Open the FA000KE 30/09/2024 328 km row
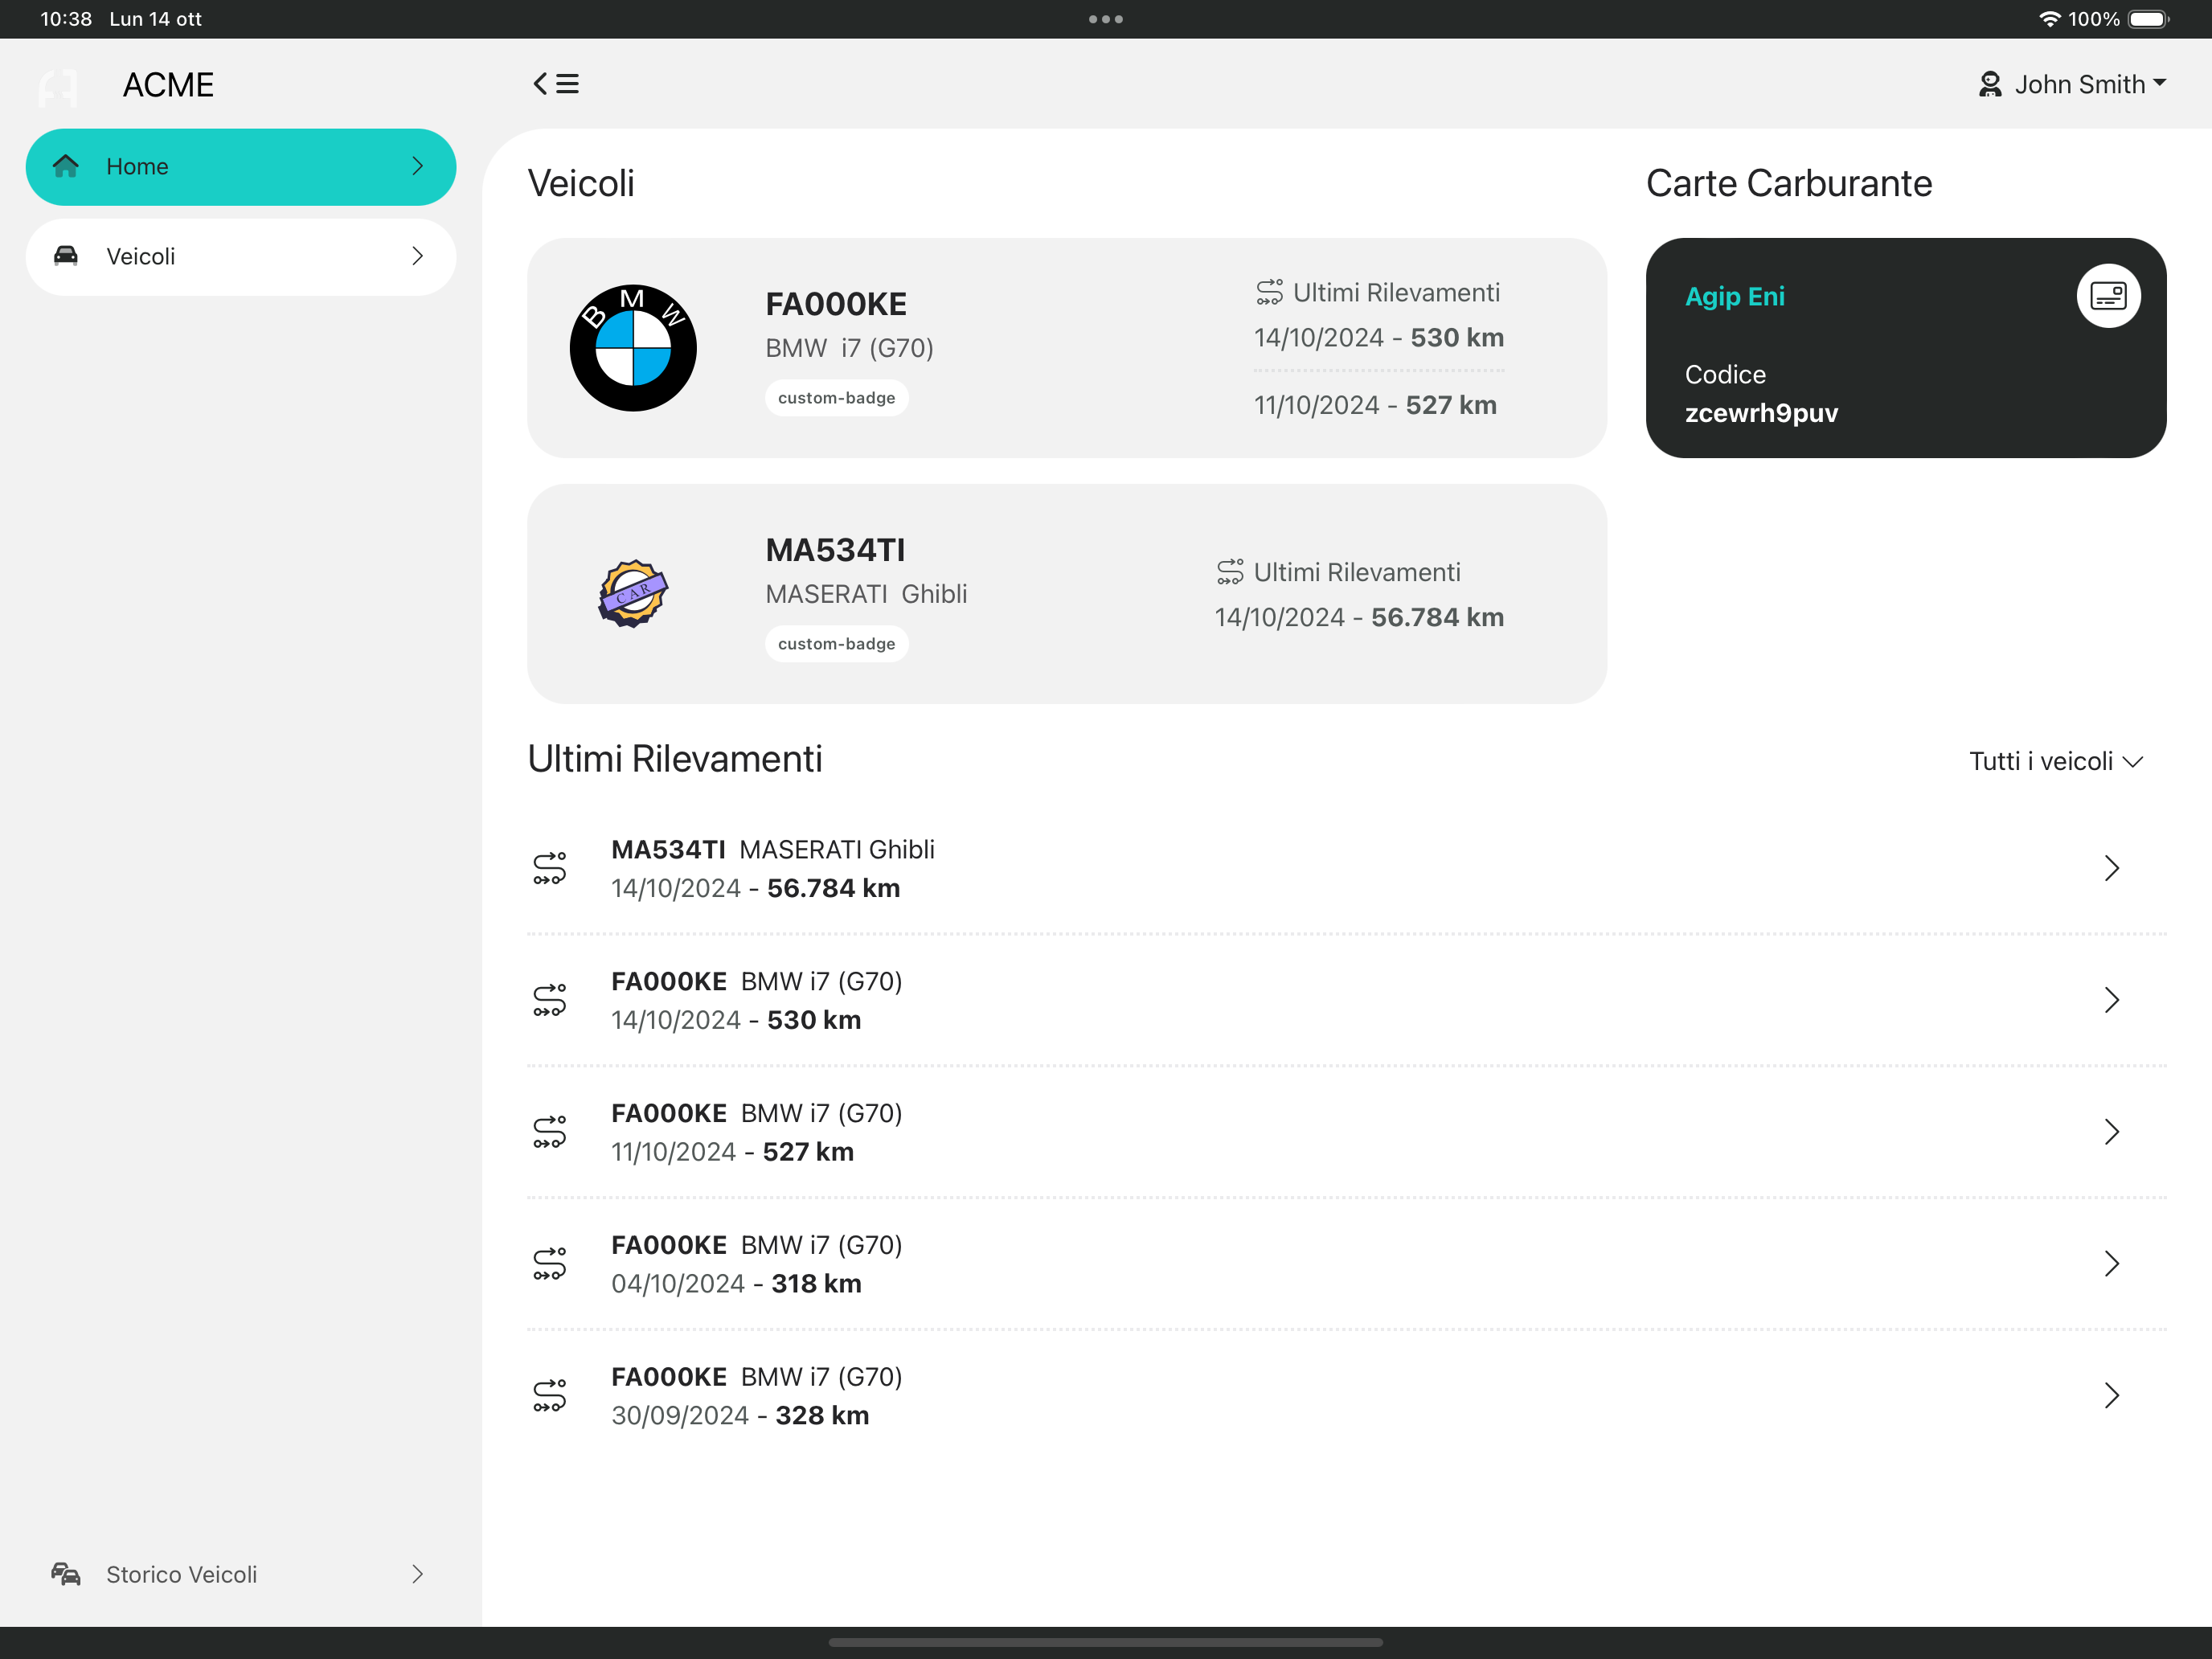This screenshot has height=1659, width=2212. [x=1346, y=1396]
